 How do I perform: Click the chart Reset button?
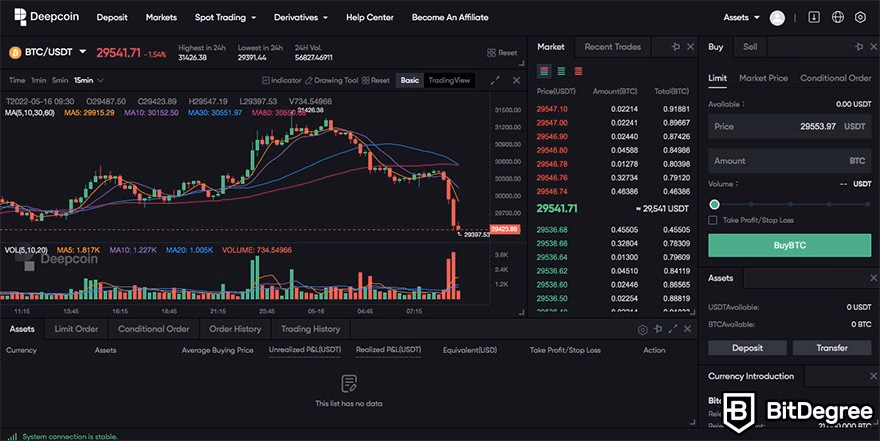(376, 80)
